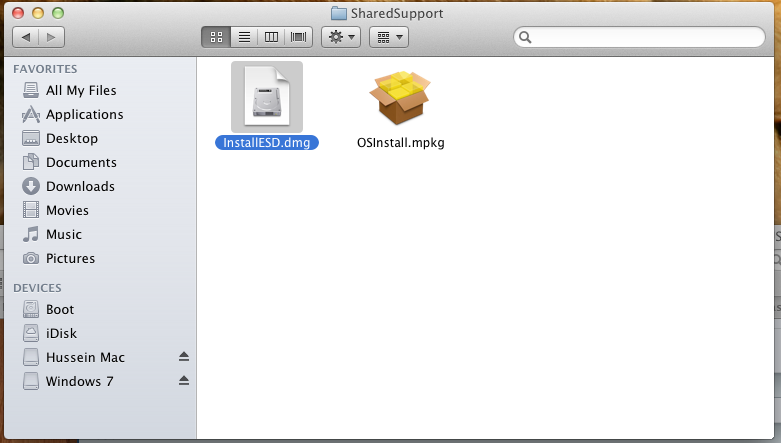Viewport: 781px width, 443px height.
Task: Close the SharedSupport window
Action: pos(18,13)
